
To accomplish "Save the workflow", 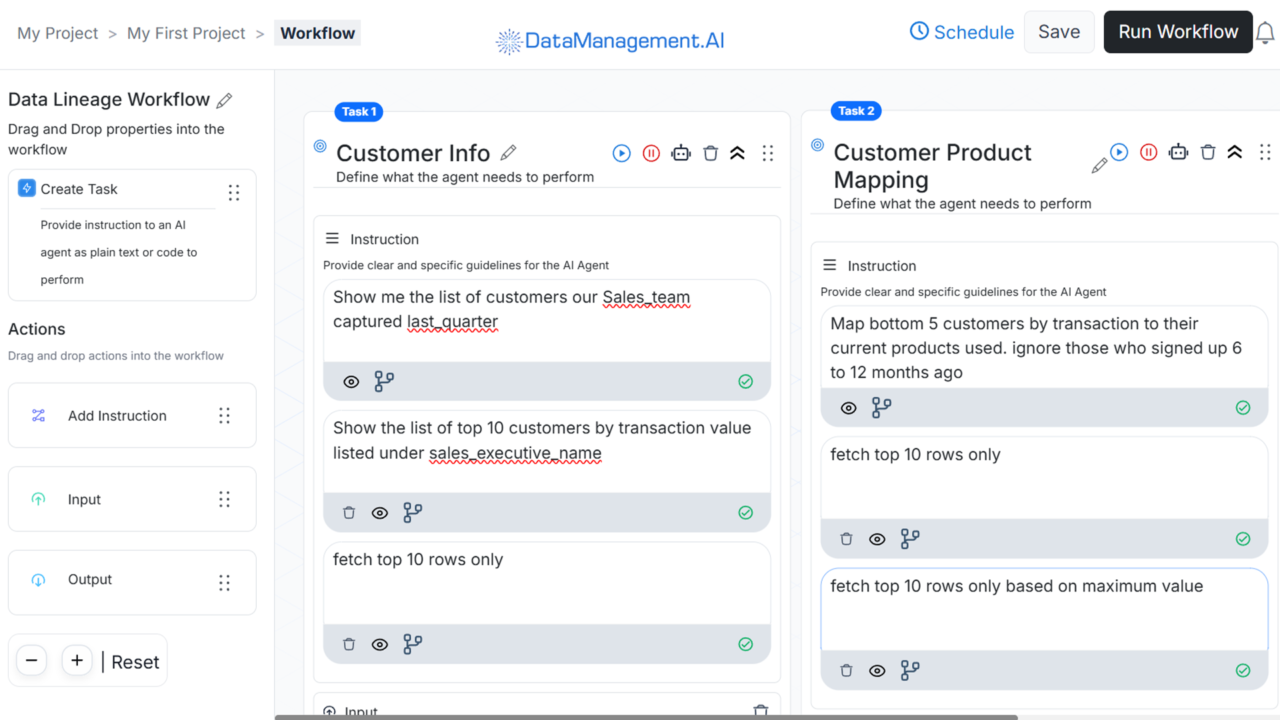I will 1058,31.
